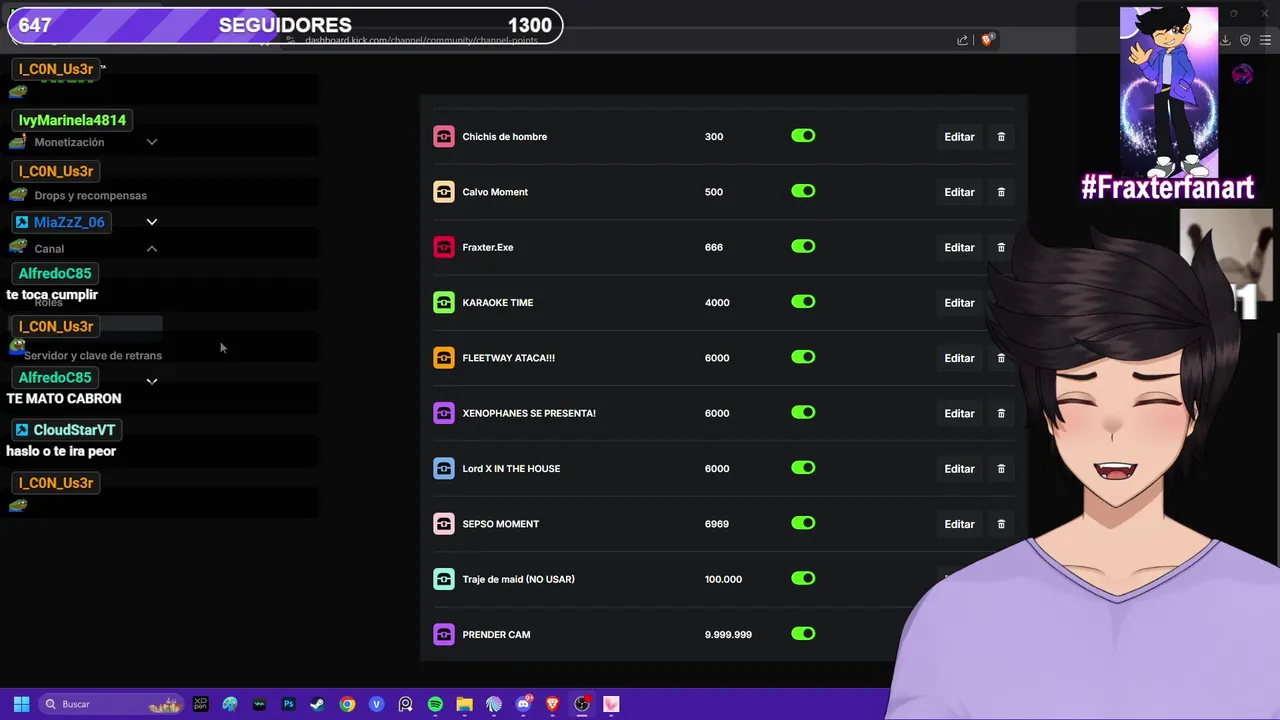1280x720 pixels.
Task: Open the browser hamburger menu
Action: coord(1266,40)
